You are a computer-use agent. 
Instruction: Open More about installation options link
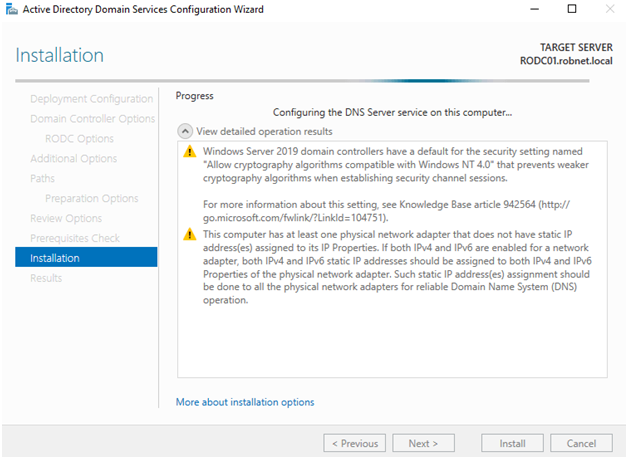tap(245, 402)
